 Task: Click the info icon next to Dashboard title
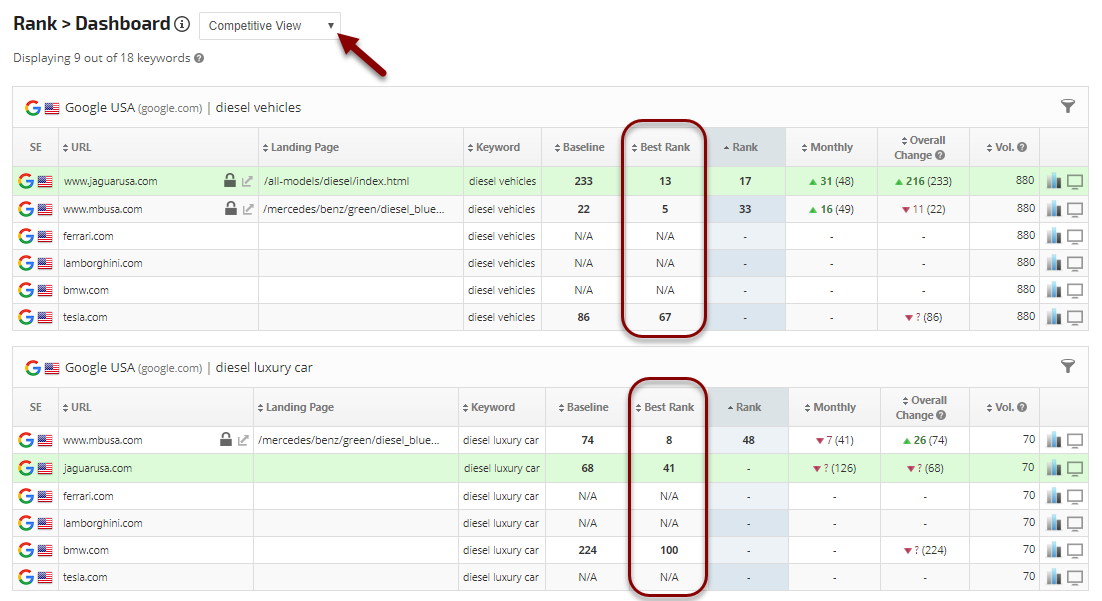tap(181, 25)
